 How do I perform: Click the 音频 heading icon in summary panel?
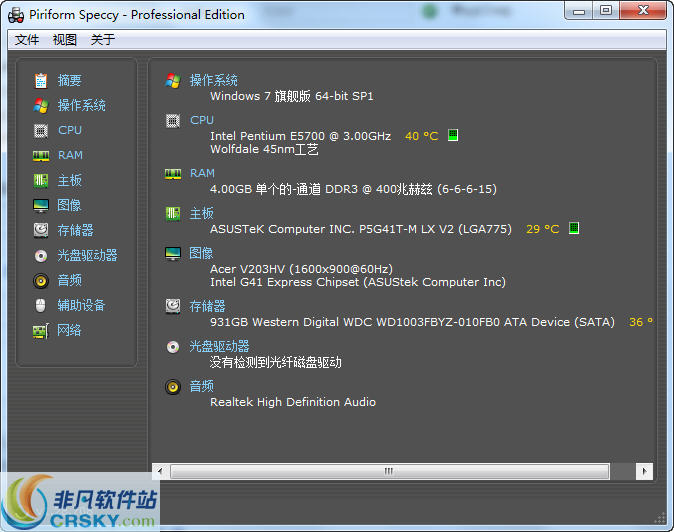[x=173, y=387]
